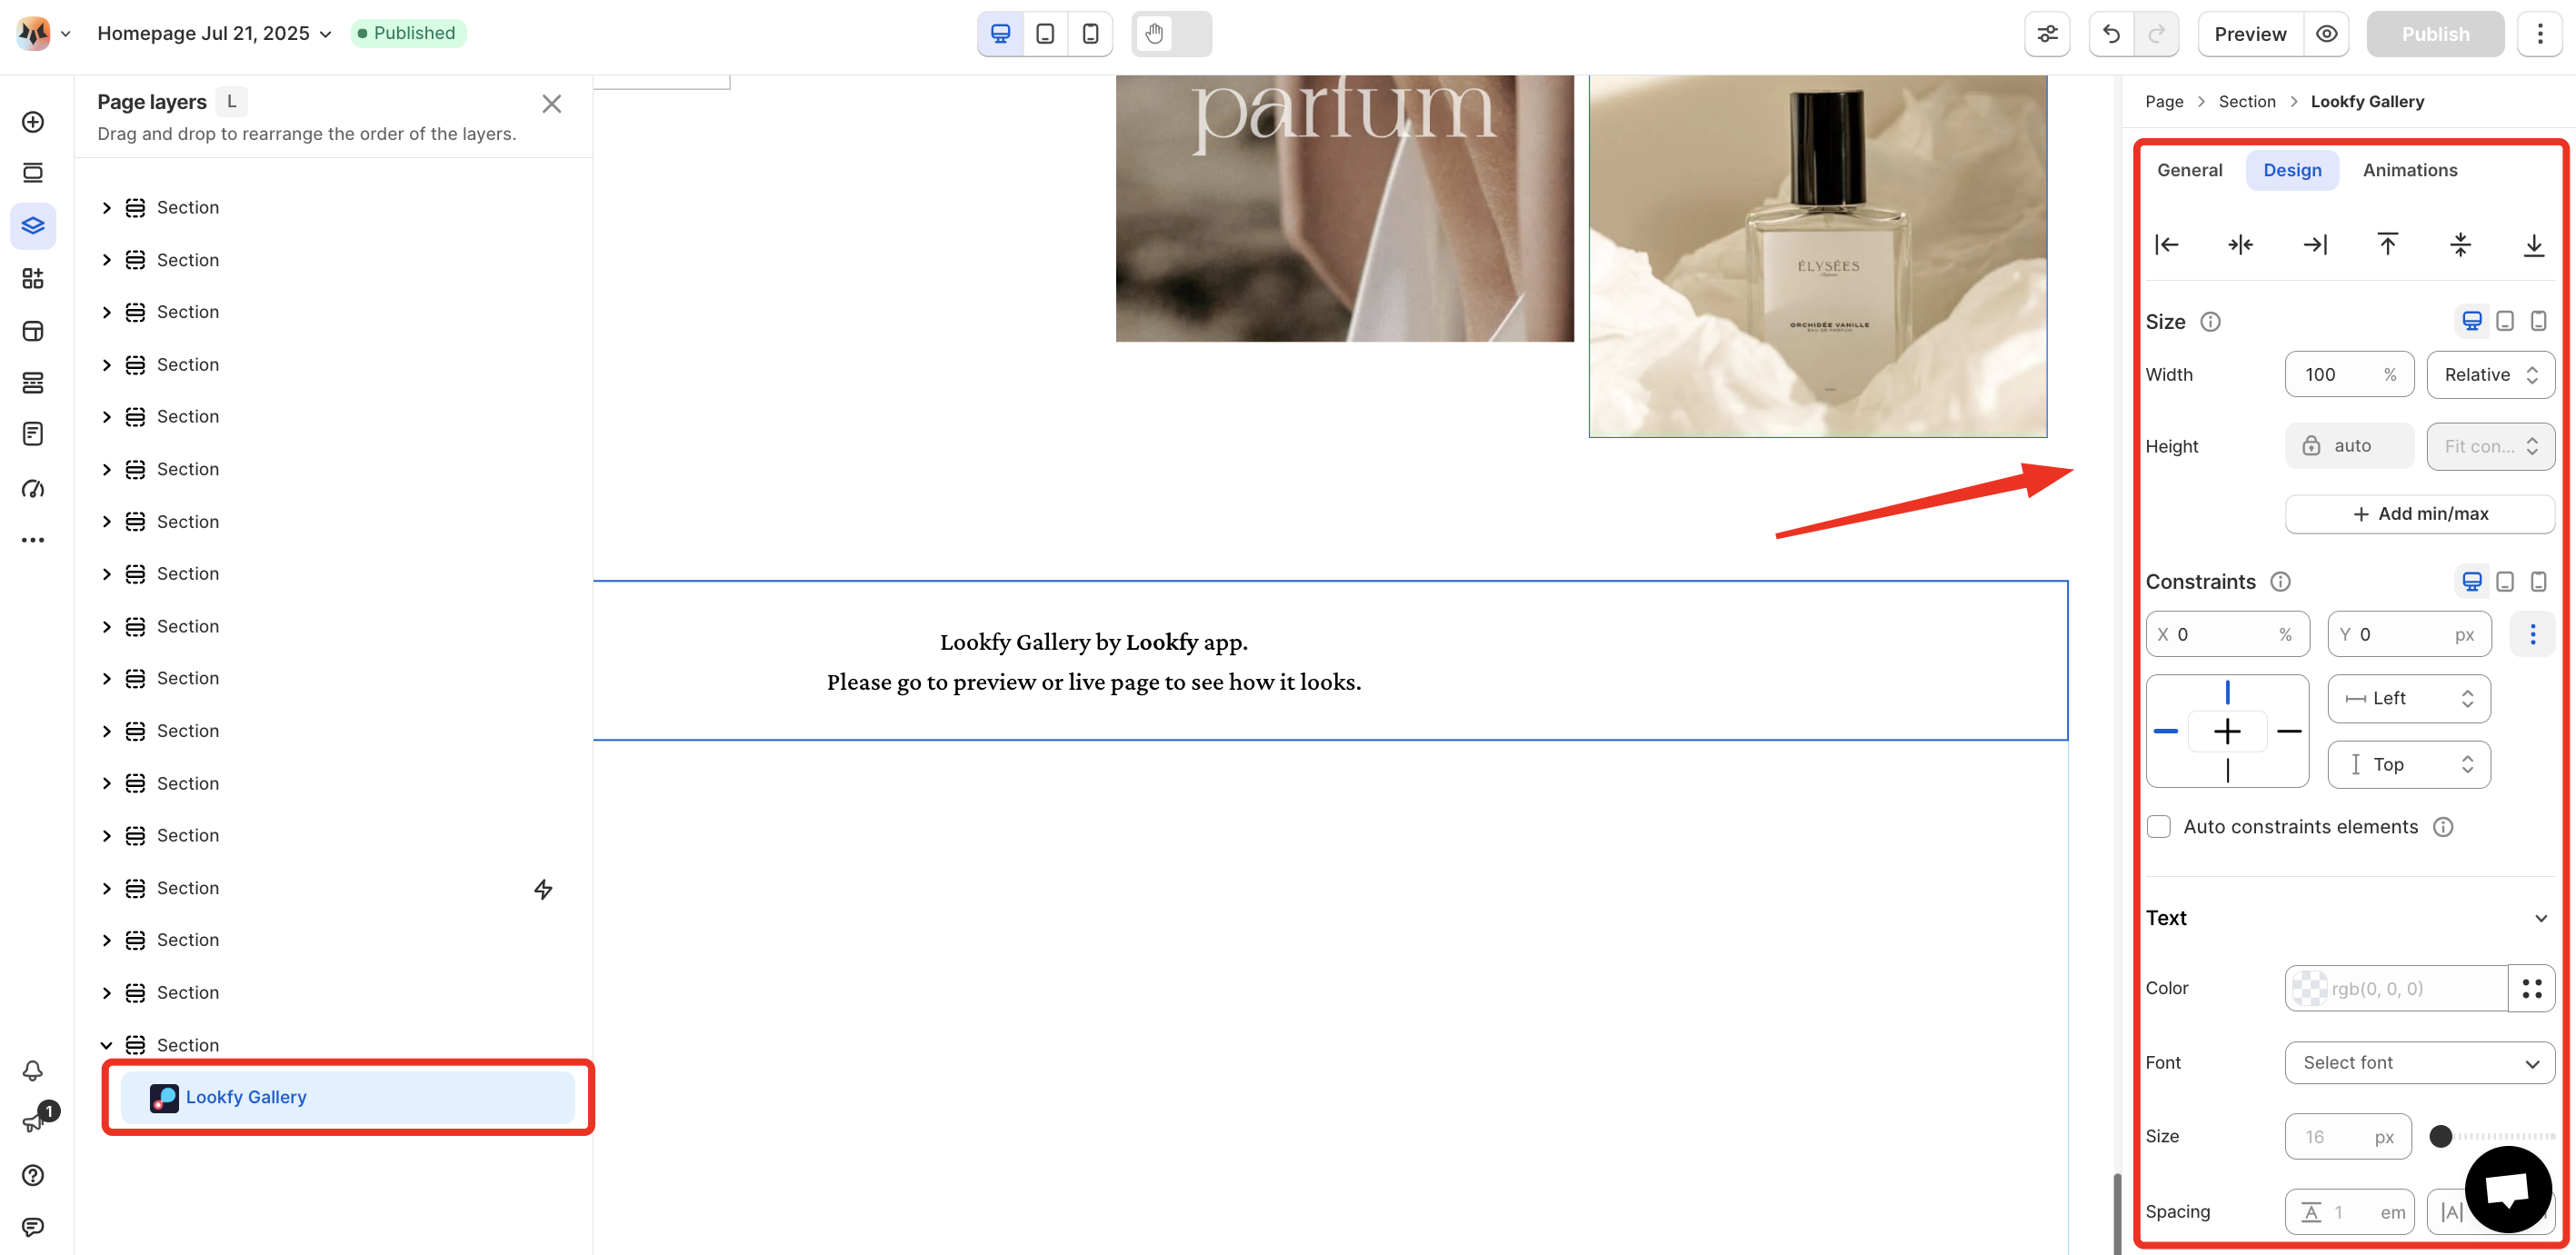The height and width of the screenshot is (1255, 2576).
Task: Click the Constraints info icon
Action: pos(2281,582)
